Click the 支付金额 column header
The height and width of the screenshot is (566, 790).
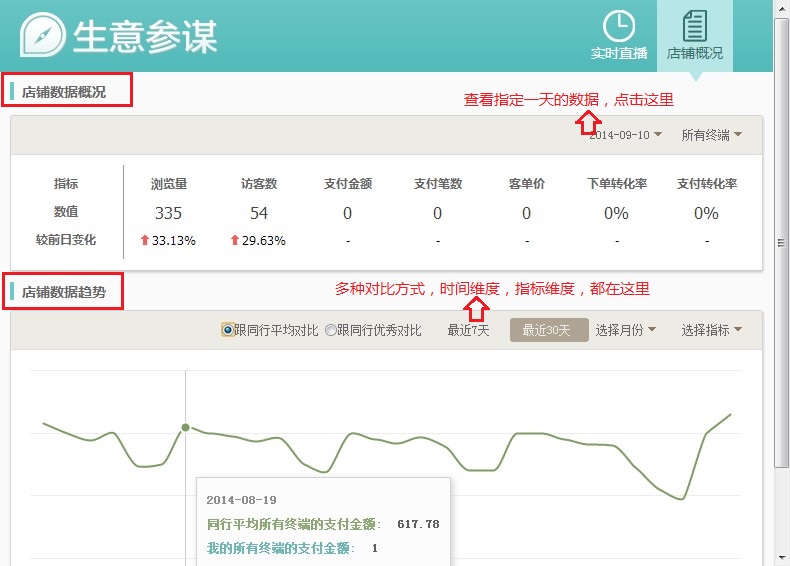coord(348,184)
